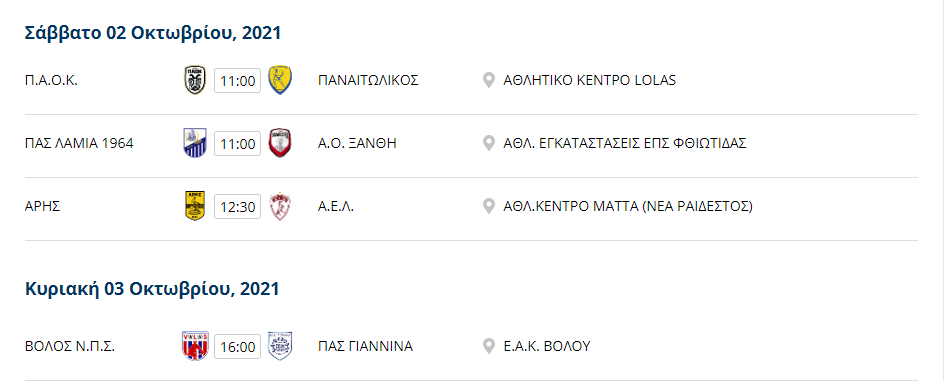Select team name ΠΑΣ ΛΑΜΙΑ 1964

pyautogui.click(x=79, y=144)
